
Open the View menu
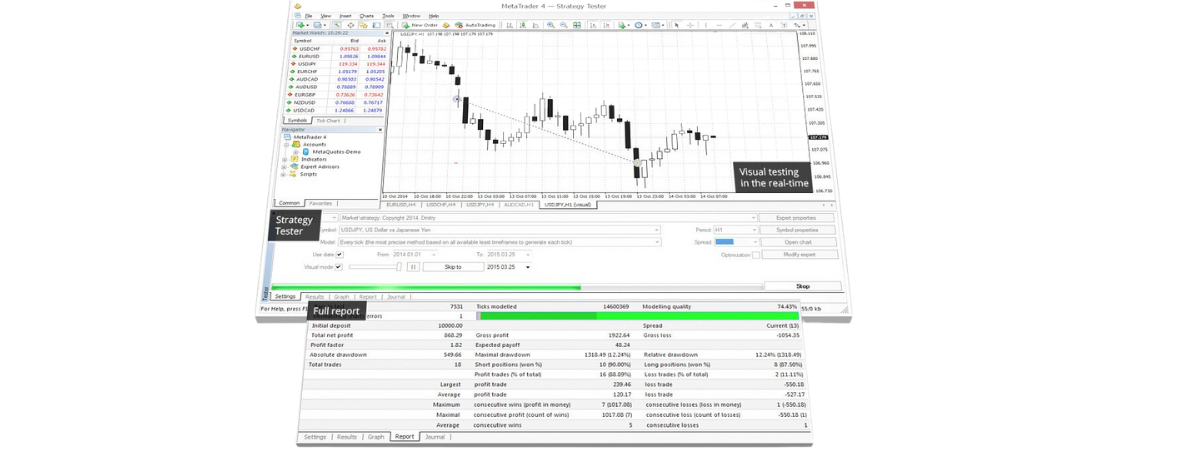click(x=325, y=16)
